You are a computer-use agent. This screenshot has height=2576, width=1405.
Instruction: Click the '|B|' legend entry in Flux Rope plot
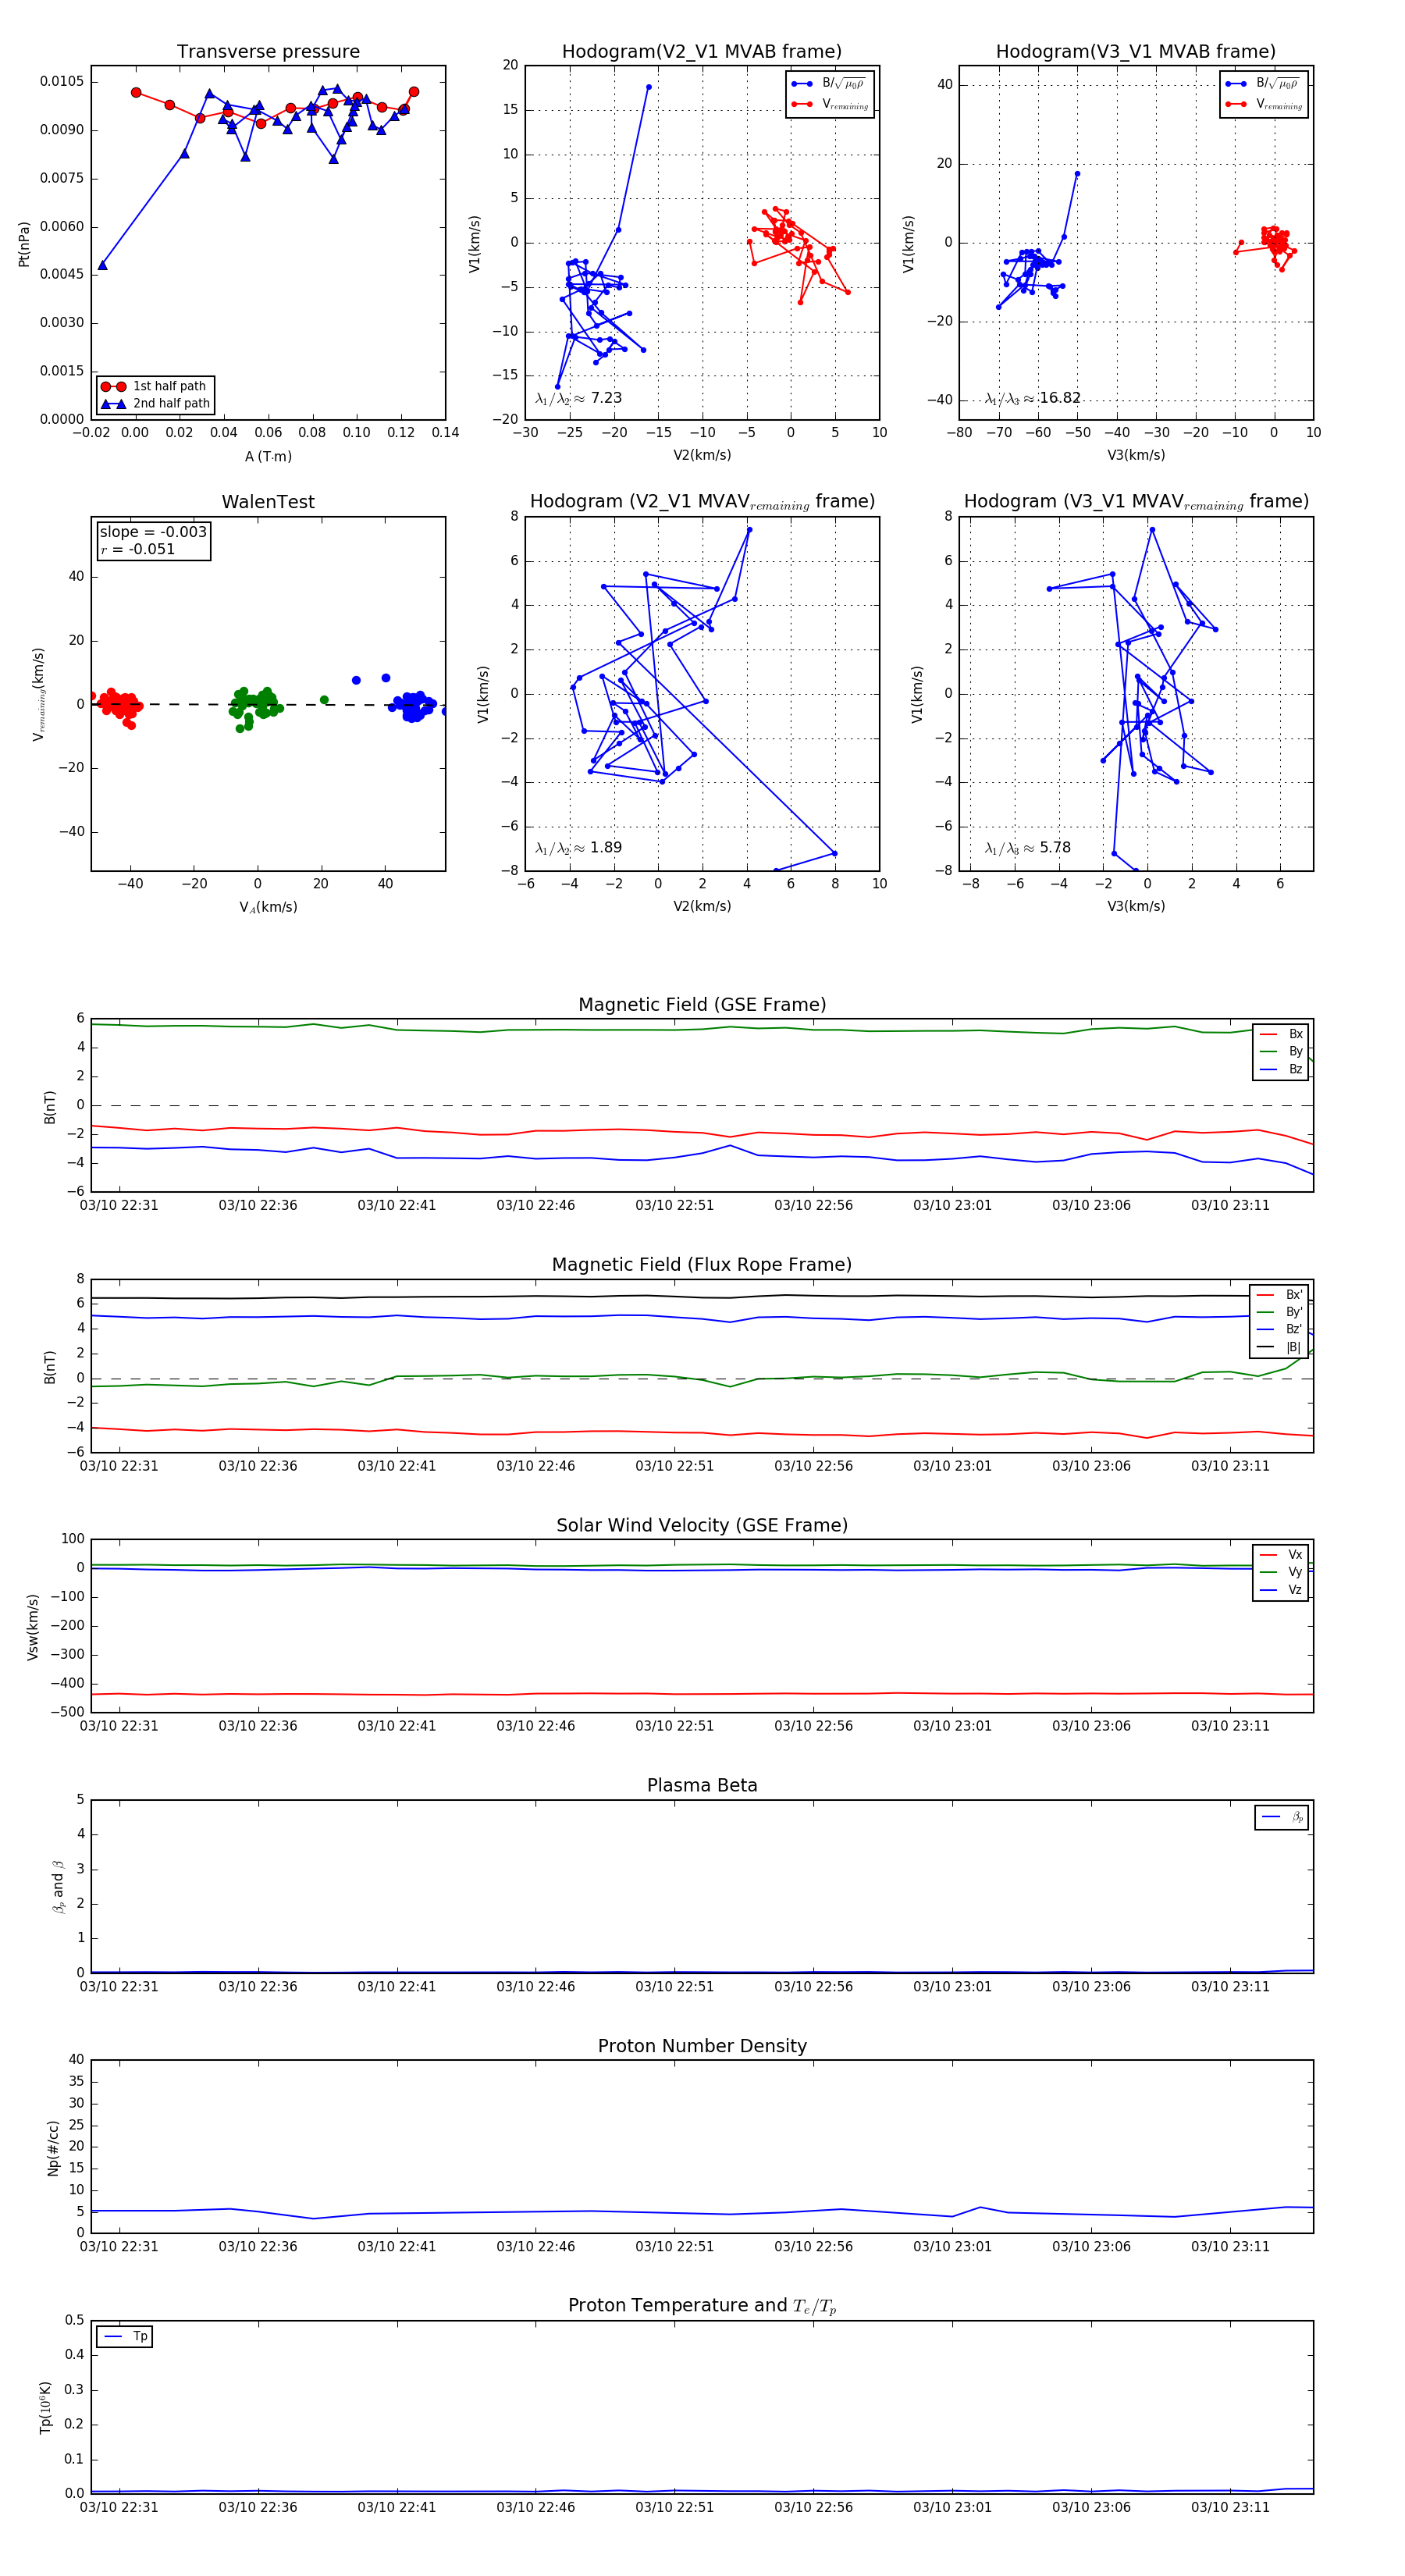(1279, 1347)
